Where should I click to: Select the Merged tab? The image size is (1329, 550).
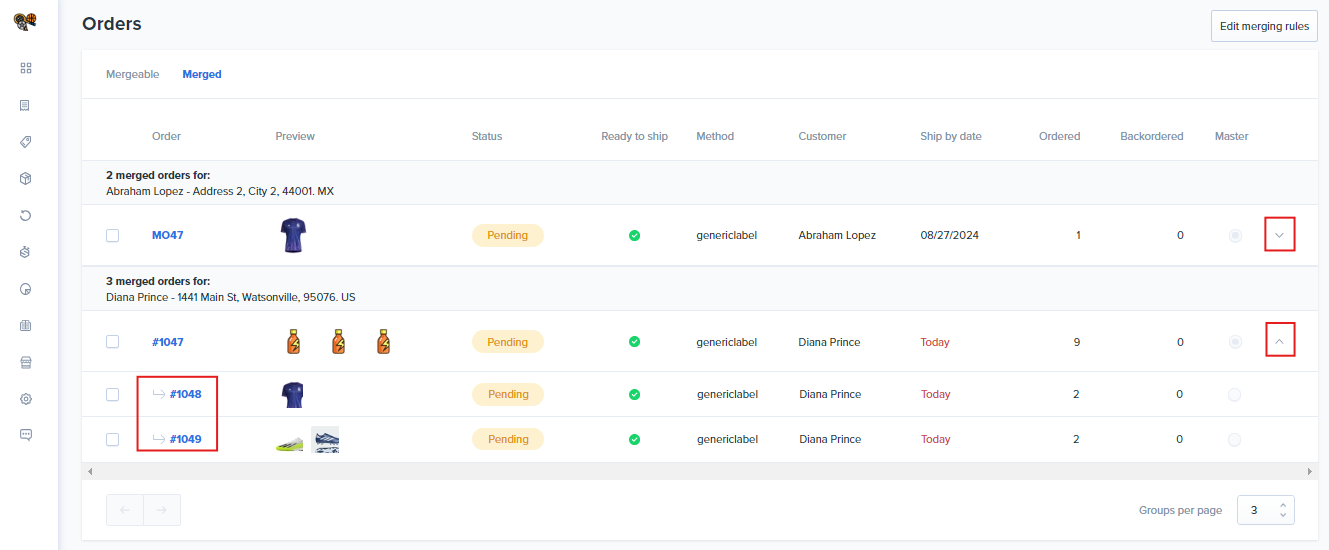[202, 74]
